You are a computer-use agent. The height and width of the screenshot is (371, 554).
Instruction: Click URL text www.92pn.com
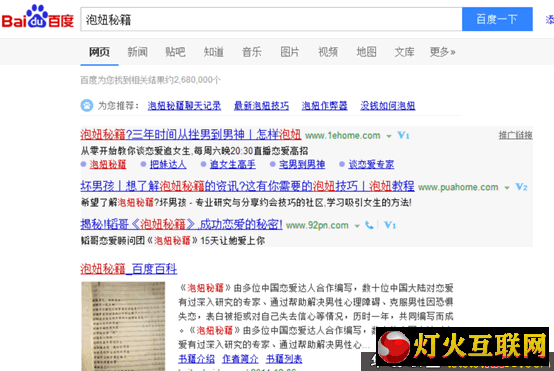[317, 225]
